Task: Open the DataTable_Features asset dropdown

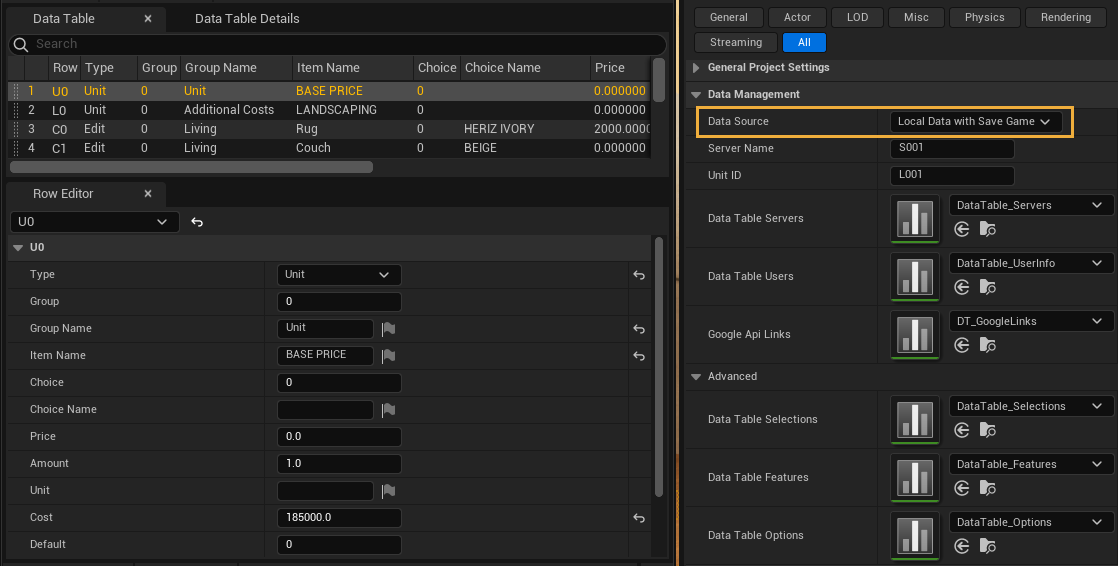Action: pos(1031,464)
